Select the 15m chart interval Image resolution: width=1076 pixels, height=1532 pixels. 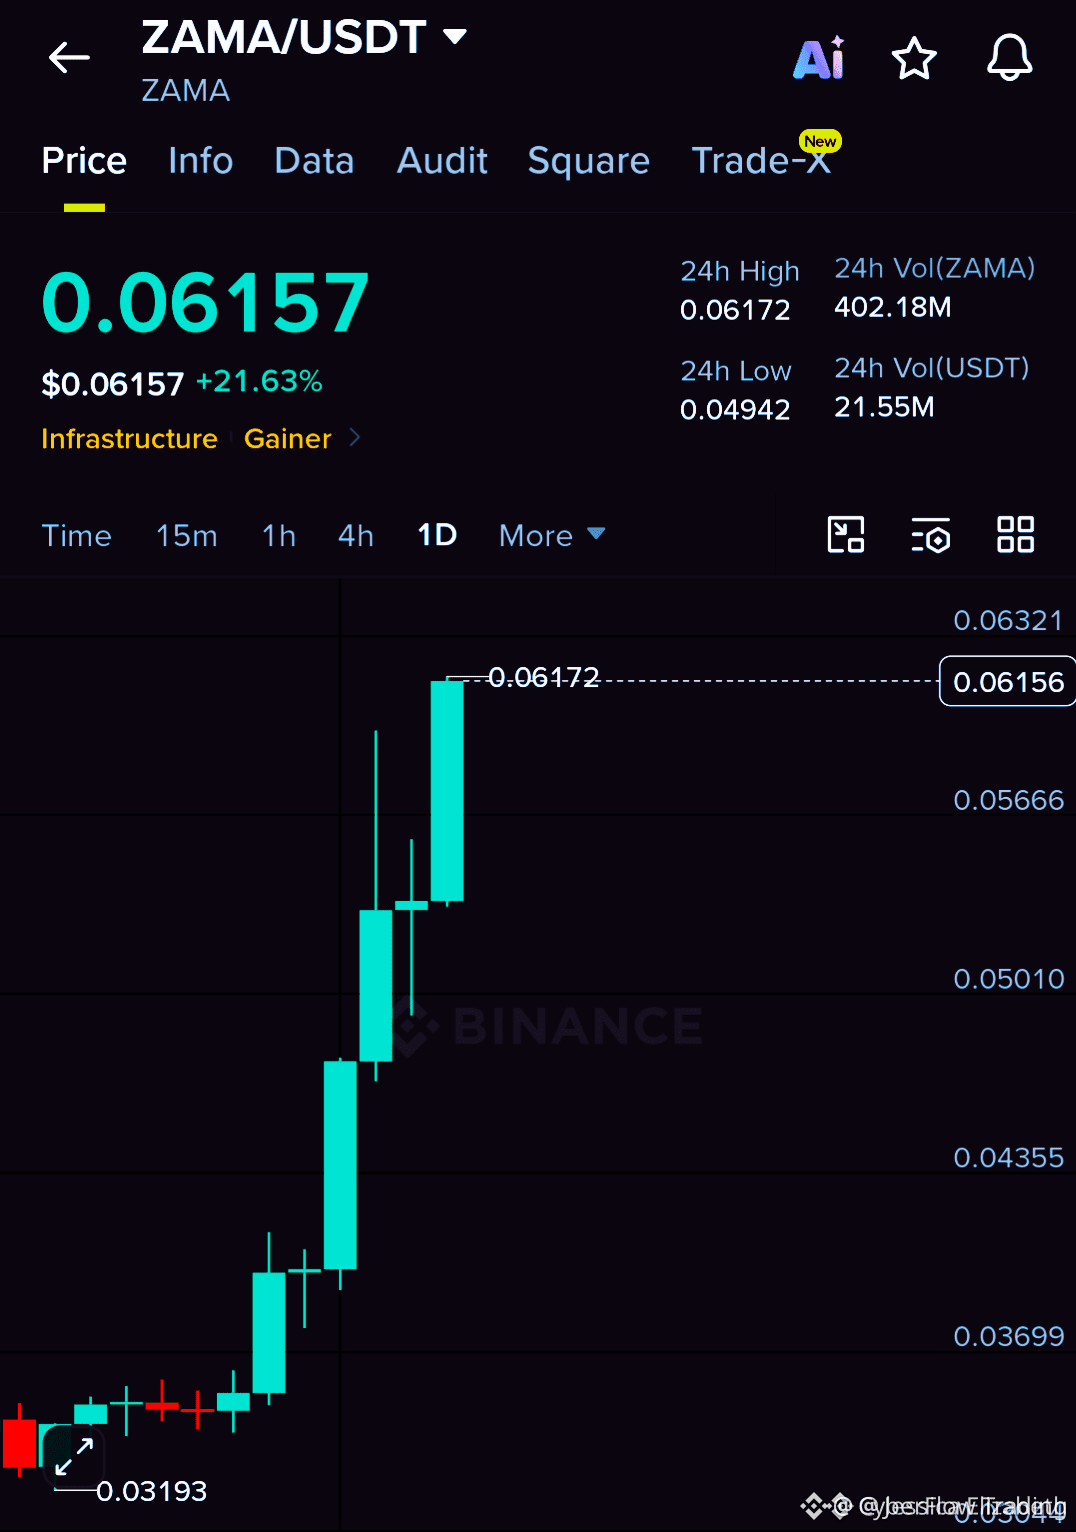point(186,536)
